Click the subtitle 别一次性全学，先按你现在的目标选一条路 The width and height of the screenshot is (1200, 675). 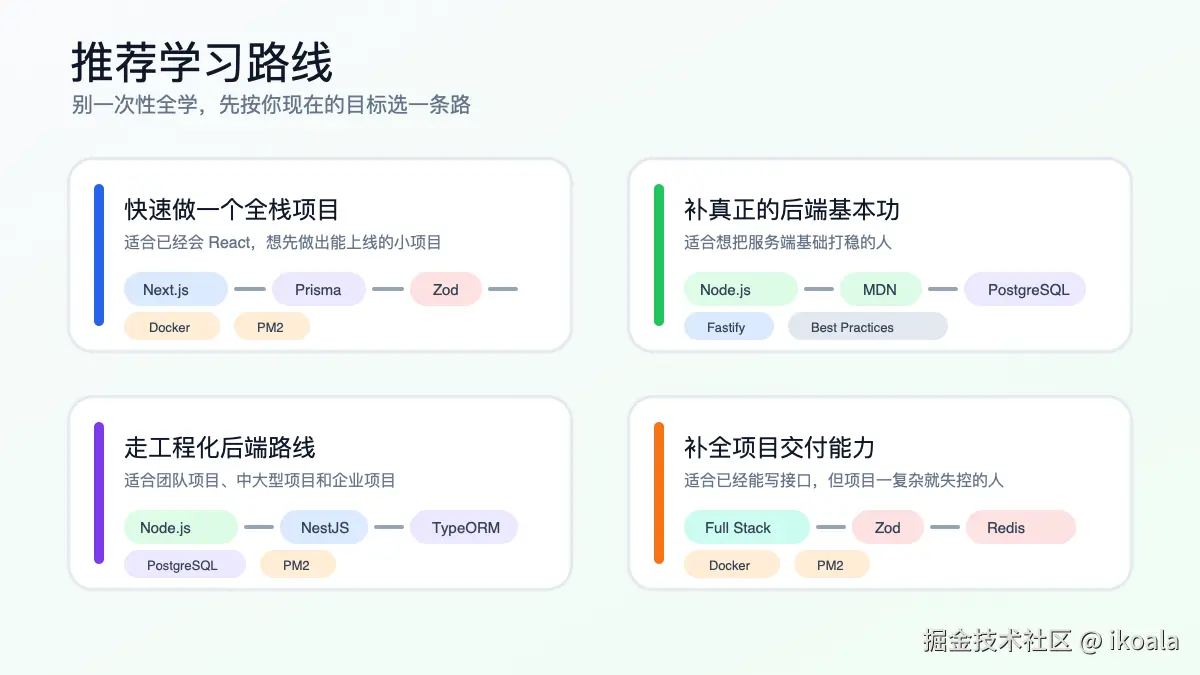271,105
